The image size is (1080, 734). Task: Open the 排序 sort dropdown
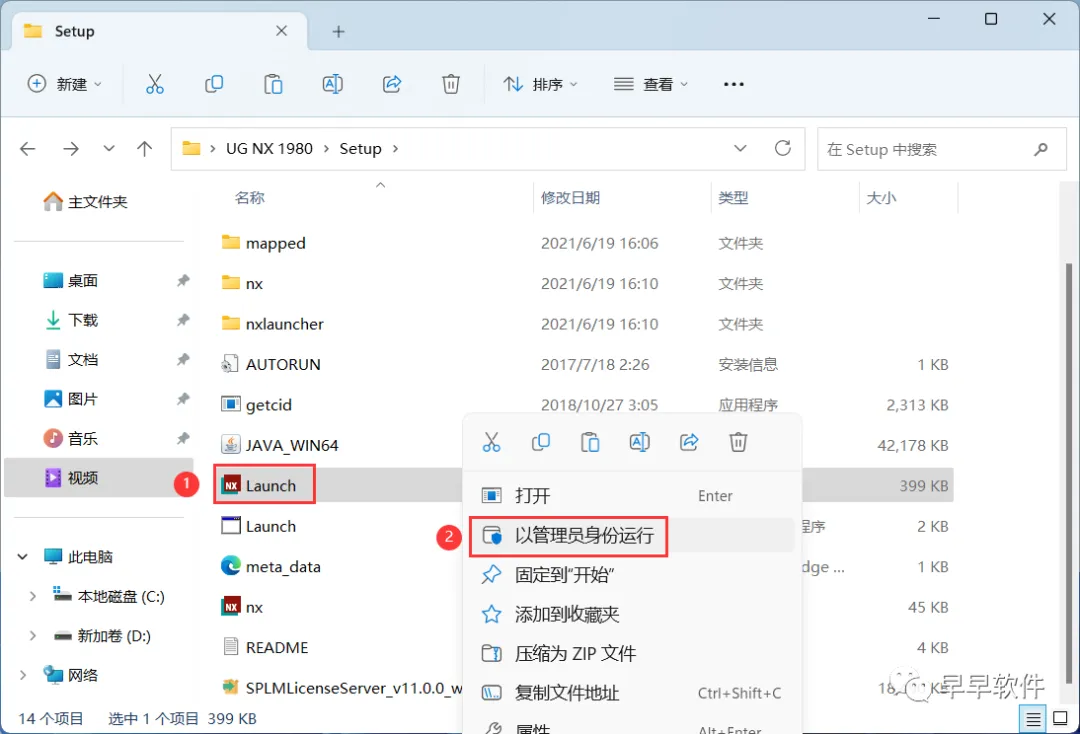[x=541, y=84]
